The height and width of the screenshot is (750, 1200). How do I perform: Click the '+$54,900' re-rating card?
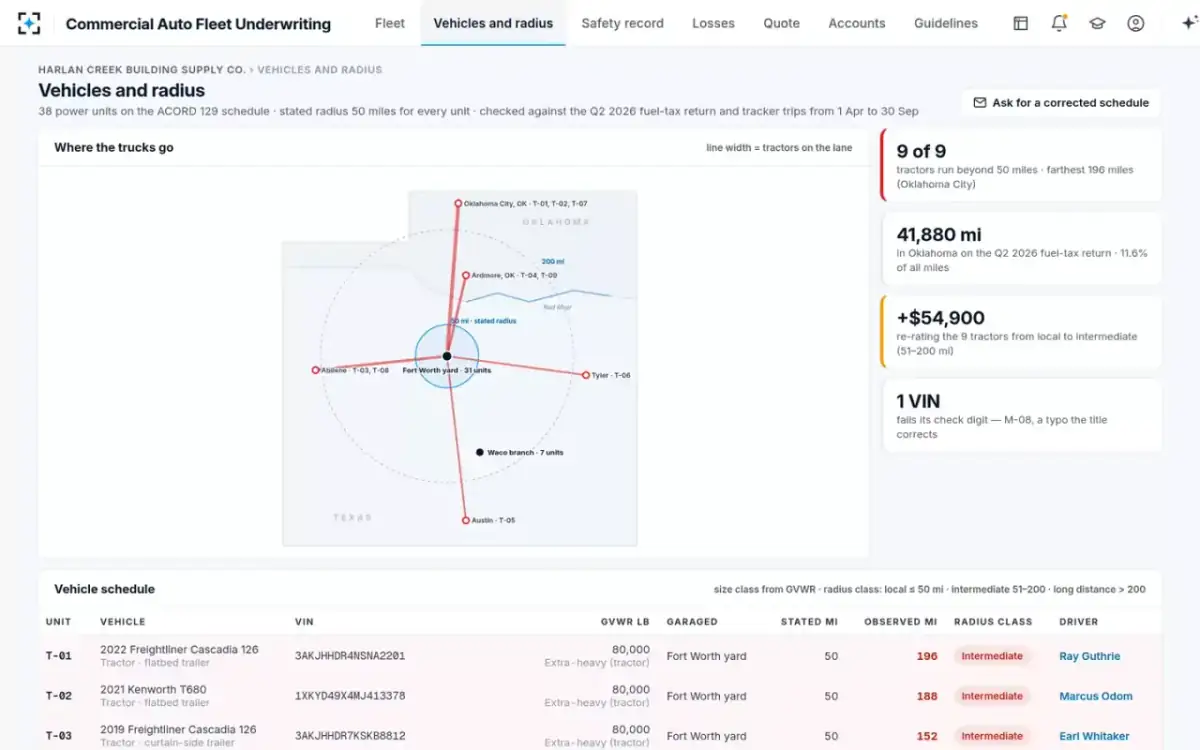[x=1021, y=332]
